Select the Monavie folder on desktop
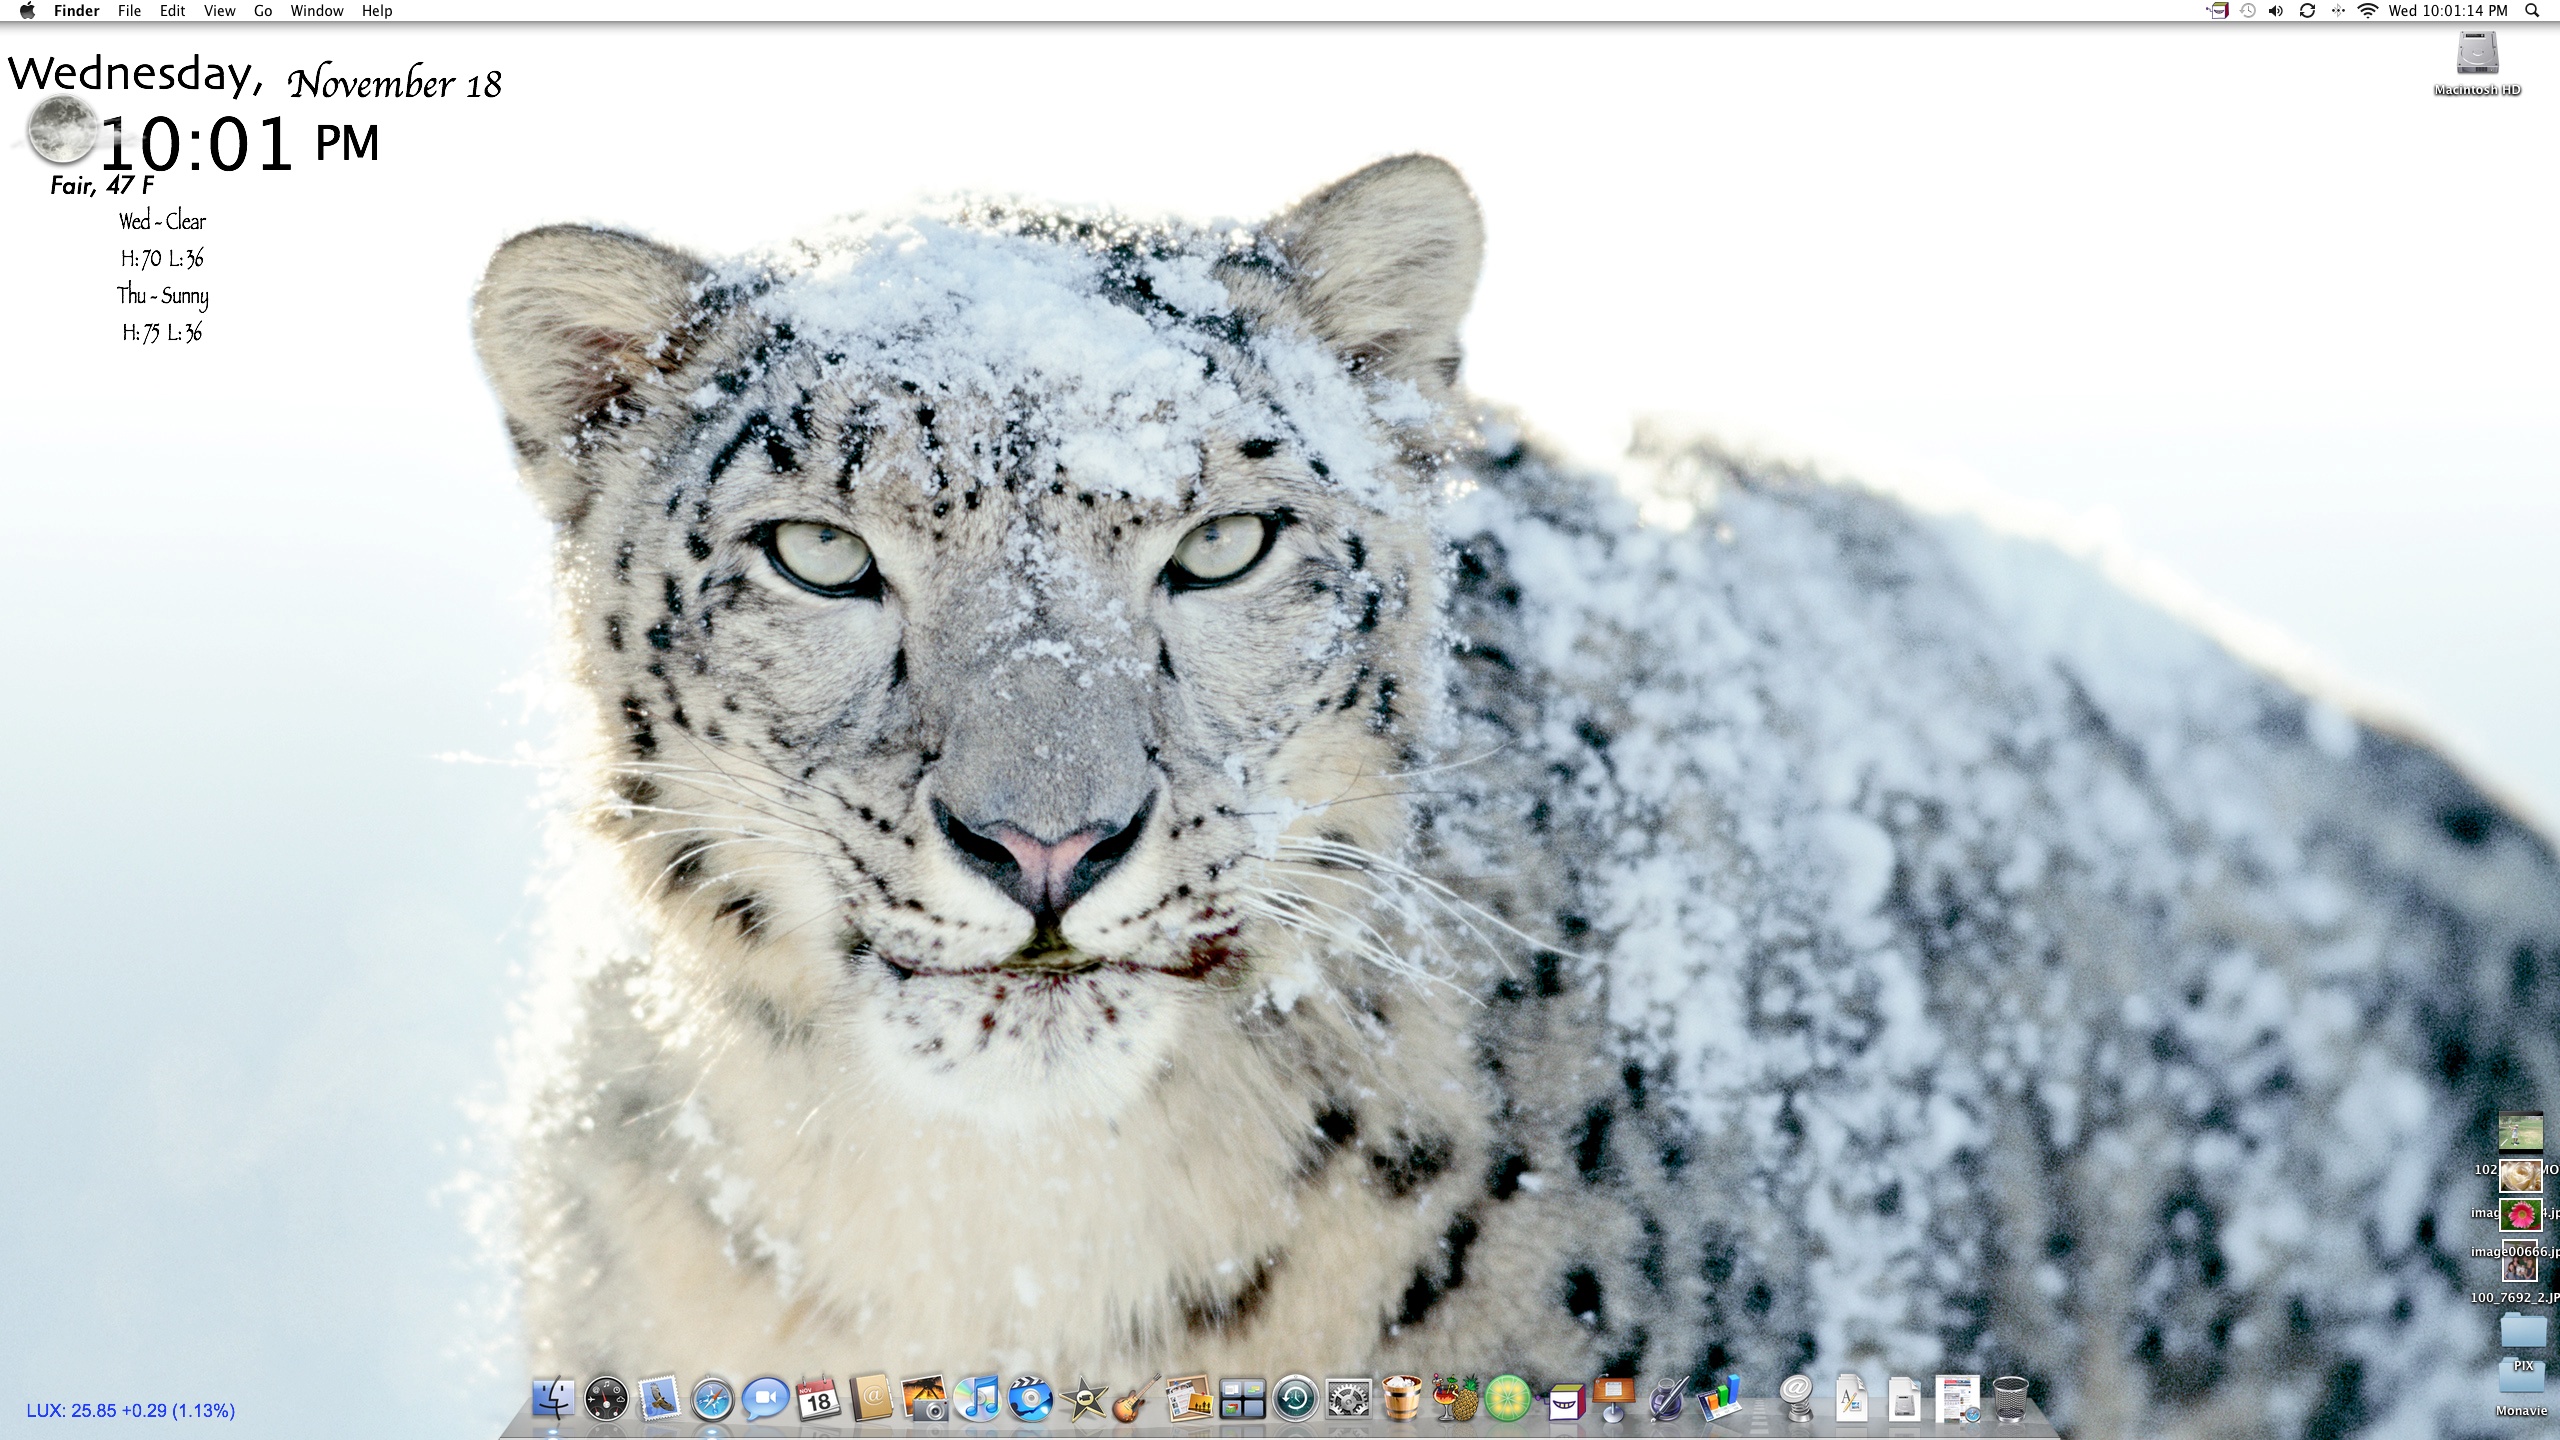The width and height of the screenshot is (2560, 1440). click(2521, 1376)
